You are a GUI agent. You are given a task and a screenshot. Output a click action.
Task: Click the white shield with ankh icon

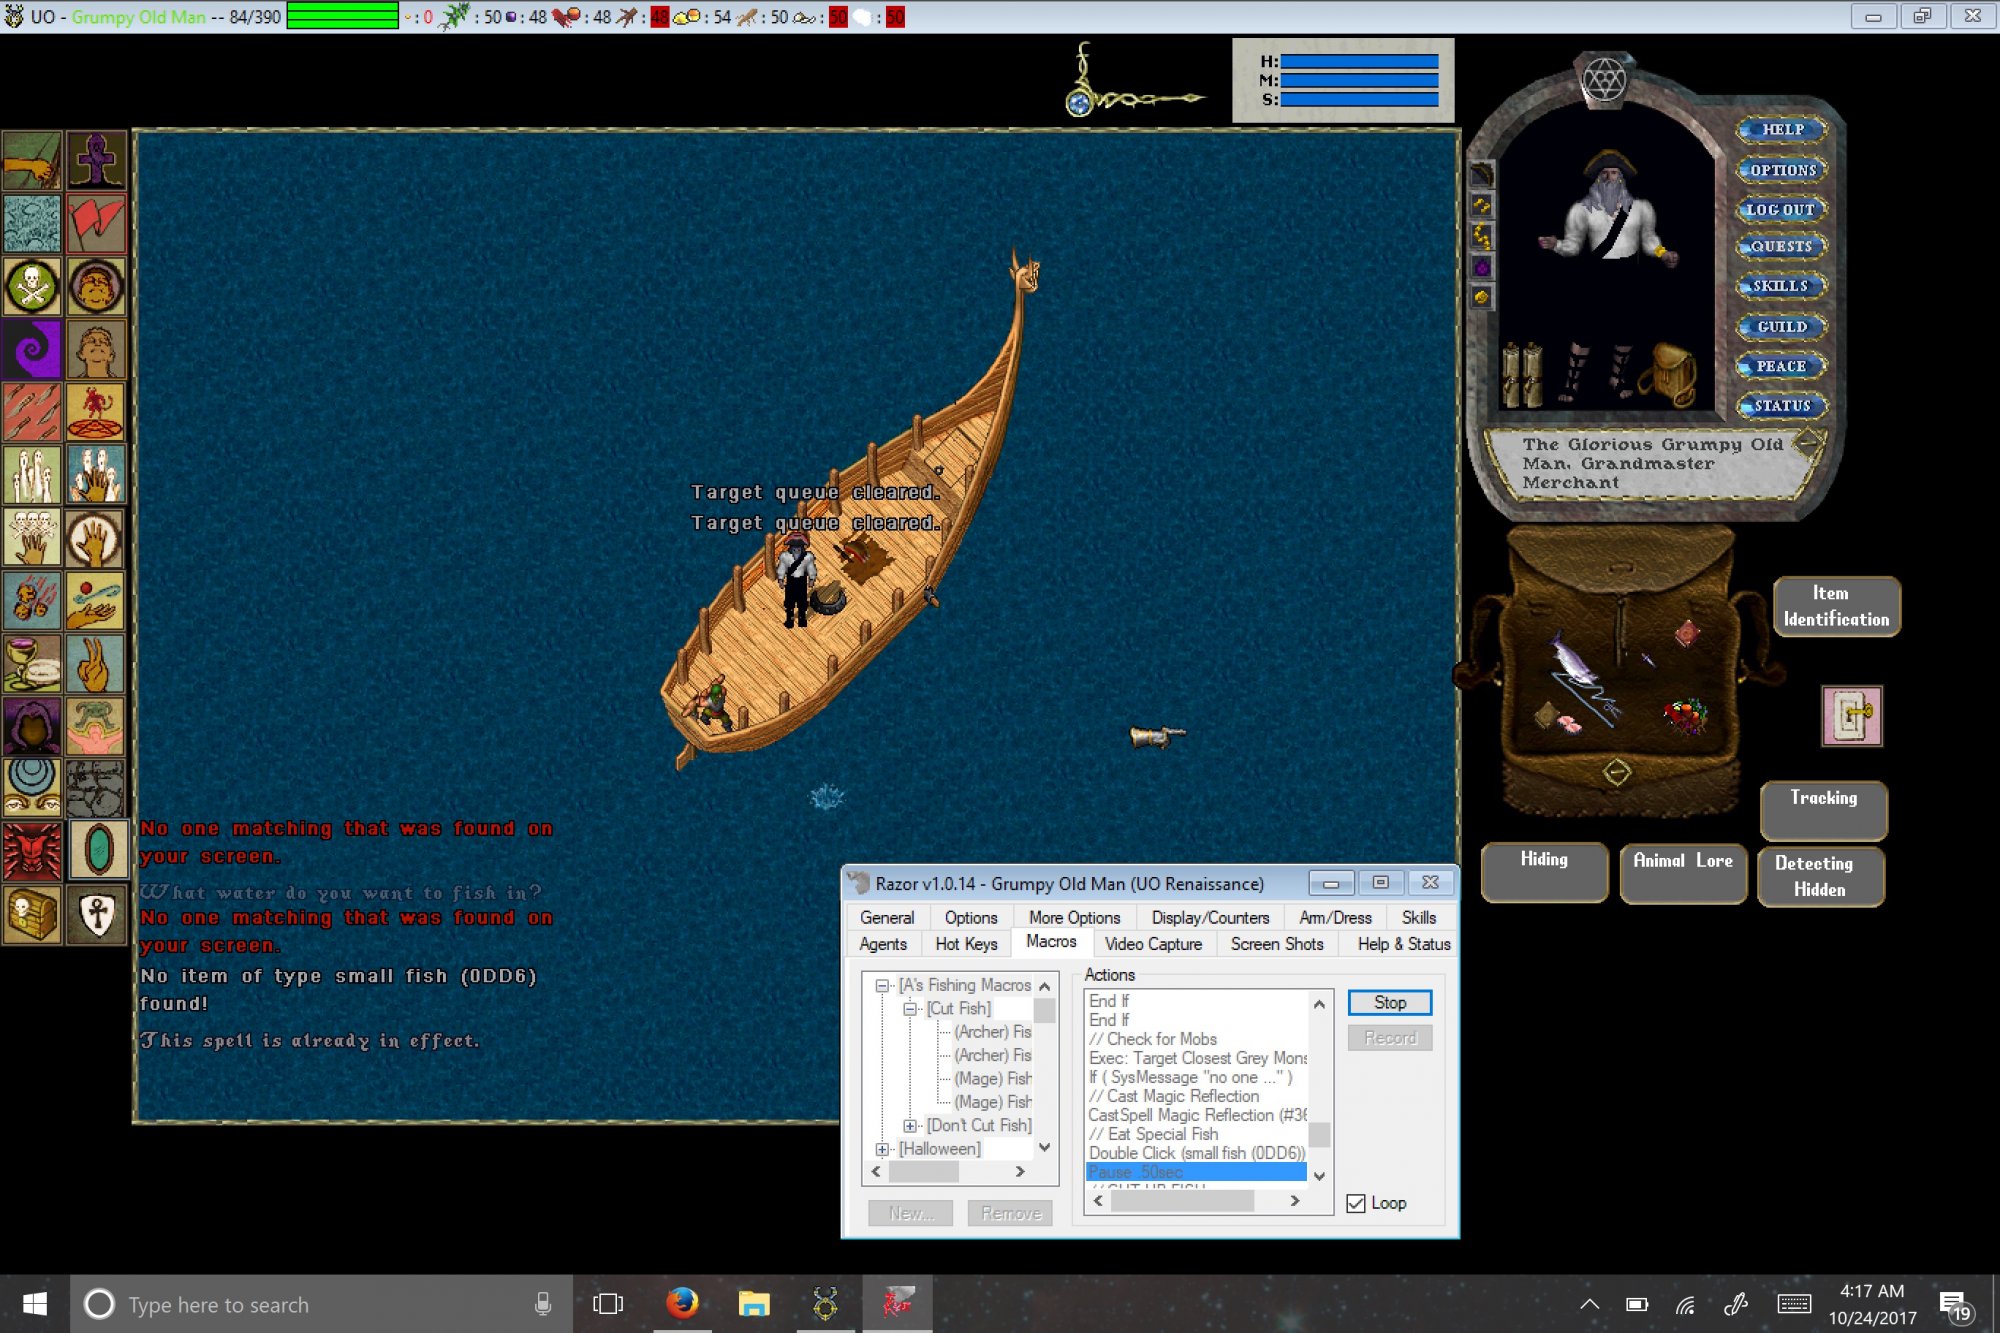pyautogui.click(x=96, y=914)
